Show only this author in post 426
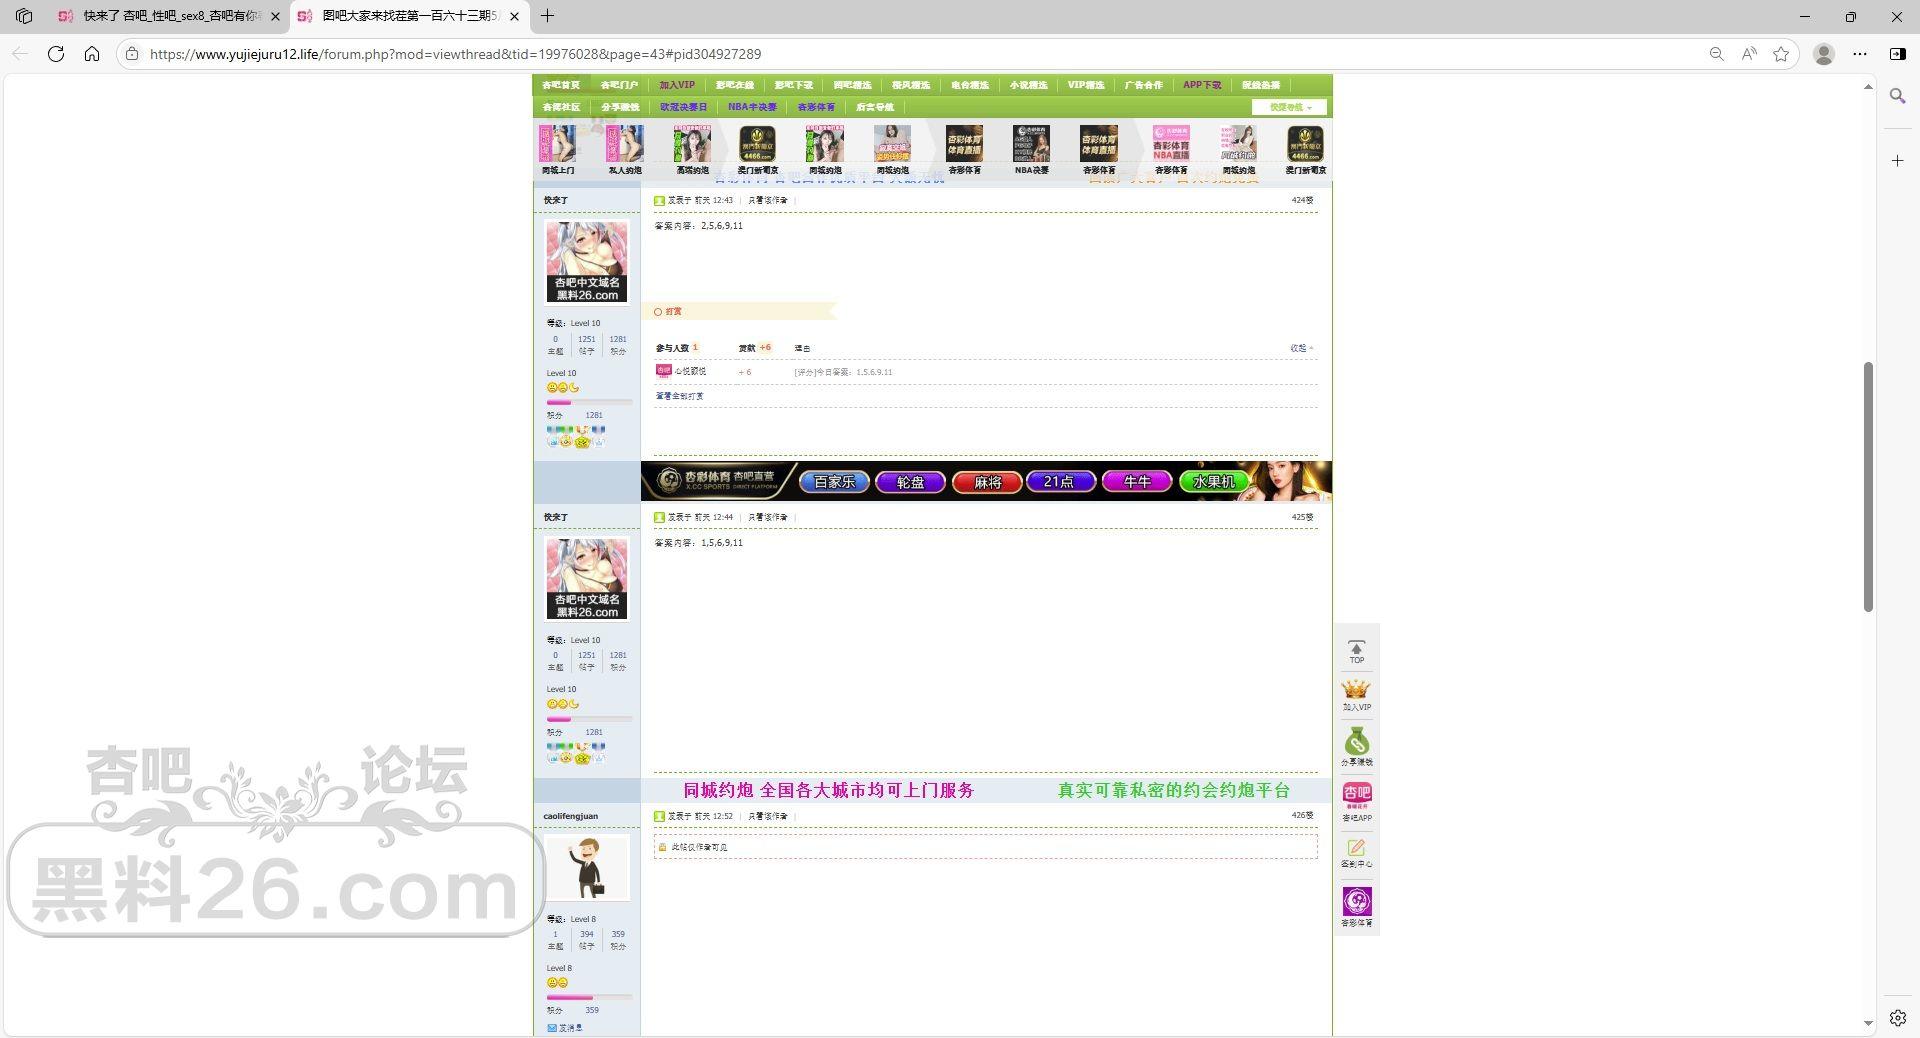The image size is (1920, 1038). pyautogui.click(x=768, y=816)
